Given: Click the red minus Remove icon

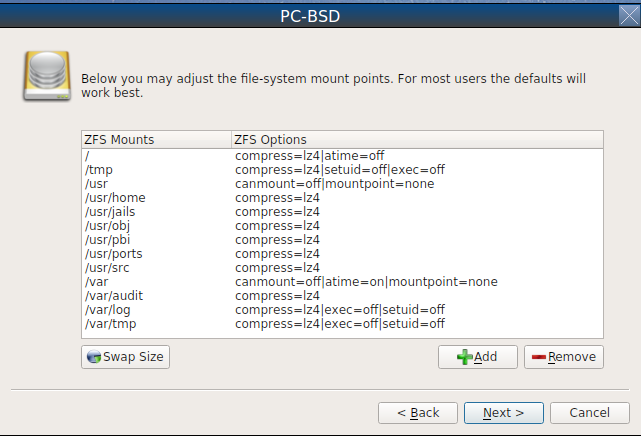Looking at the screenshot, I should pyautogui.click(x=539, y=357).
